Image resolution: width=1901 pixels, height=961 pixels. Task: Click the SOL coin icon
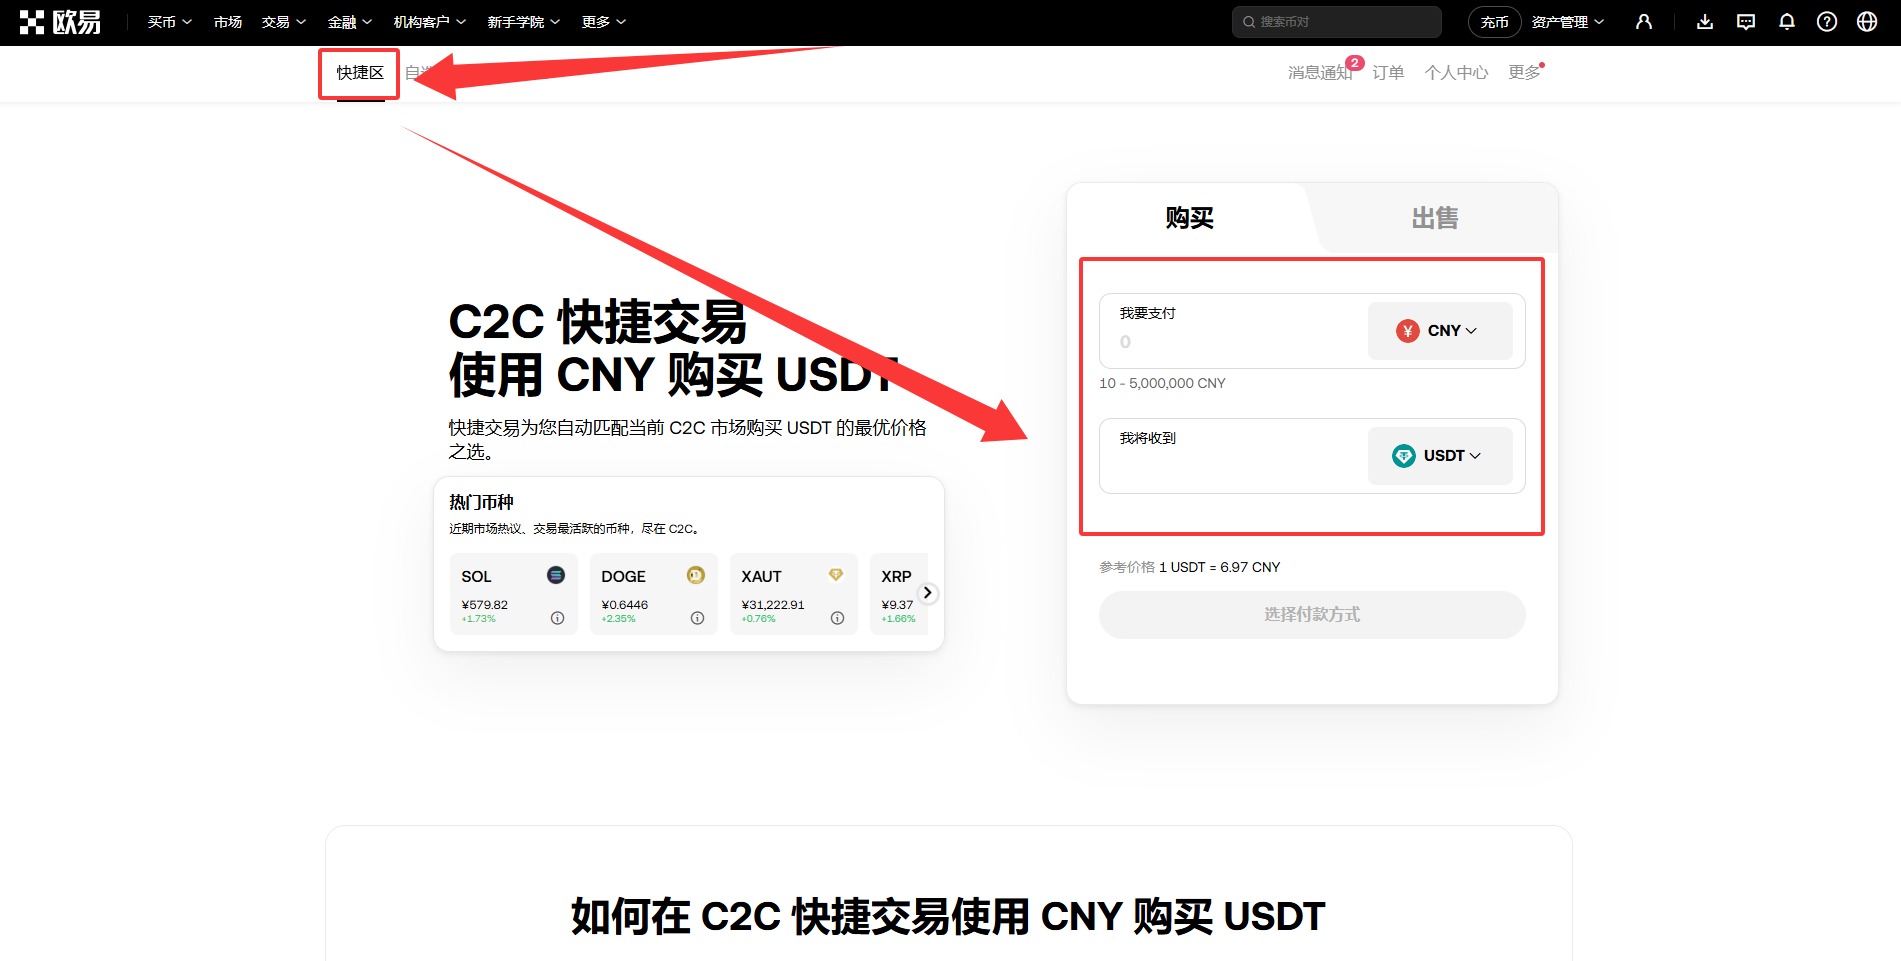pyautogui.click(x=556, y=575)
